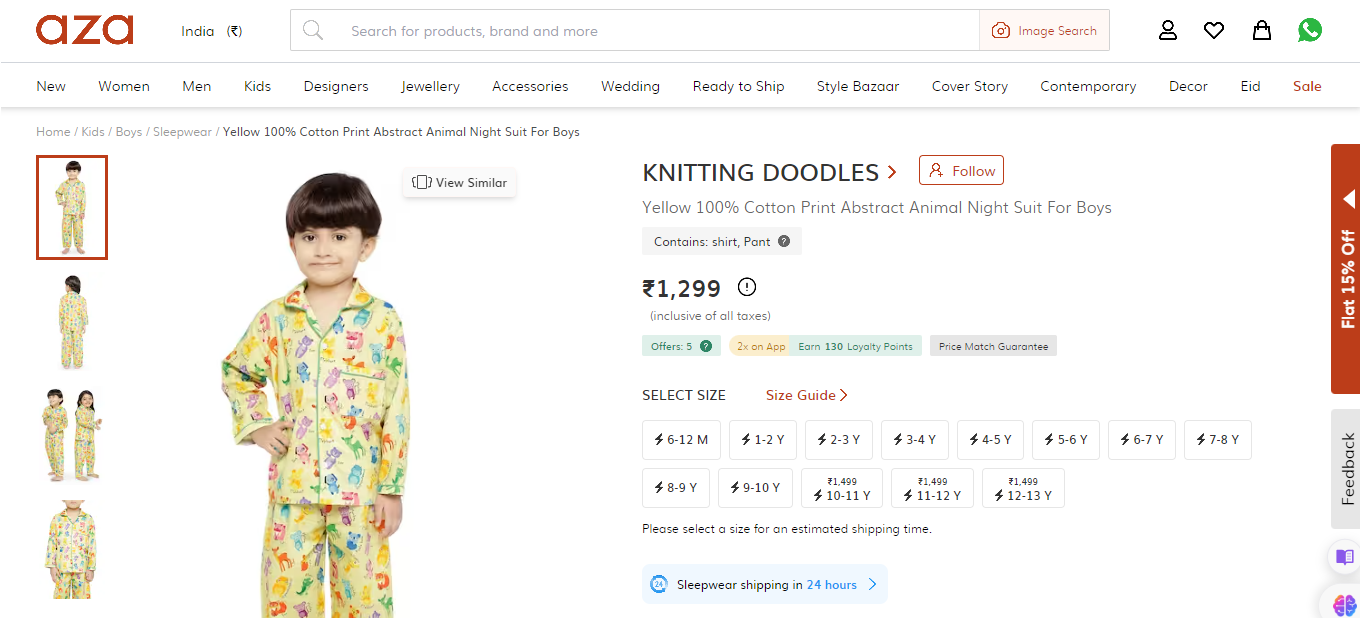Open the user account icon

[1168, 30]
